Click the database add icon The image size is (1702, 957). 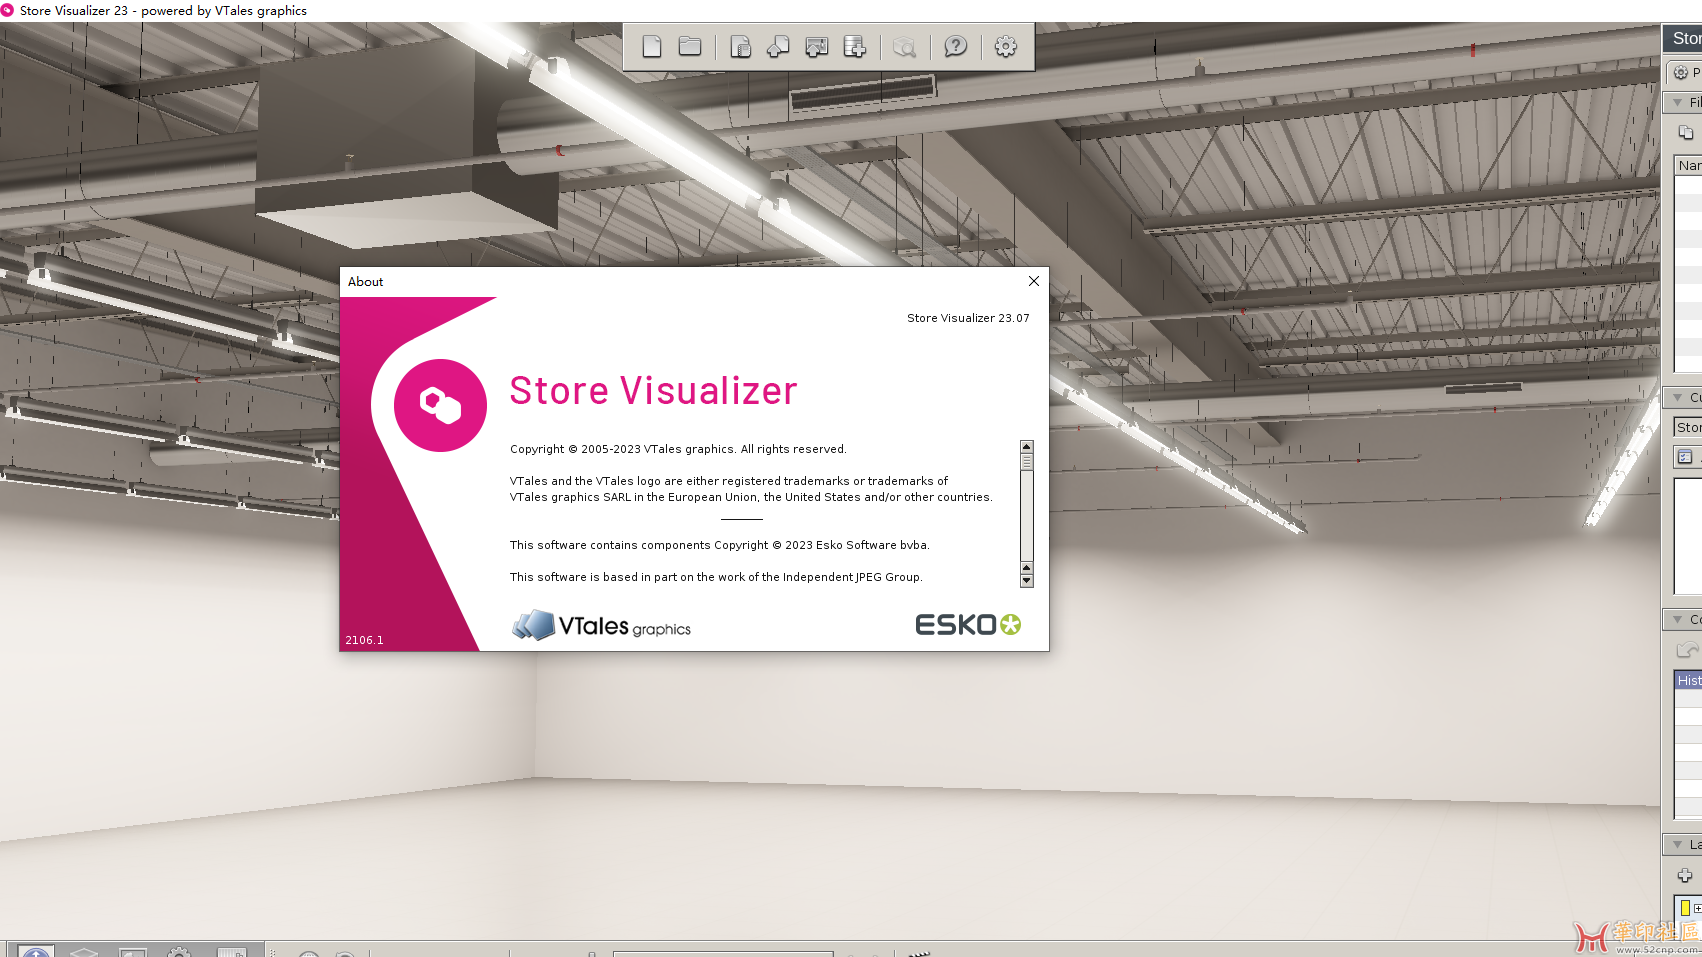tap(855, 47)
